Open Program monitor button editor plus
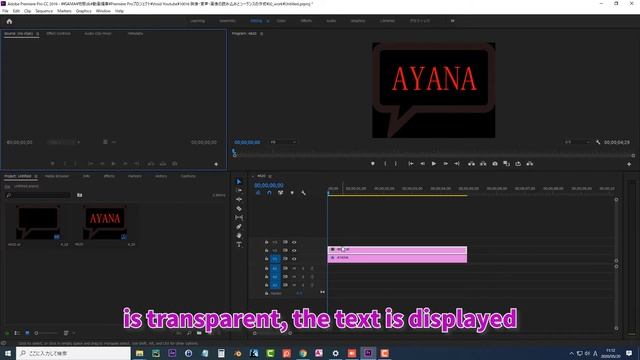This screenshot has width=640, height=360. [x=629, y=164]
